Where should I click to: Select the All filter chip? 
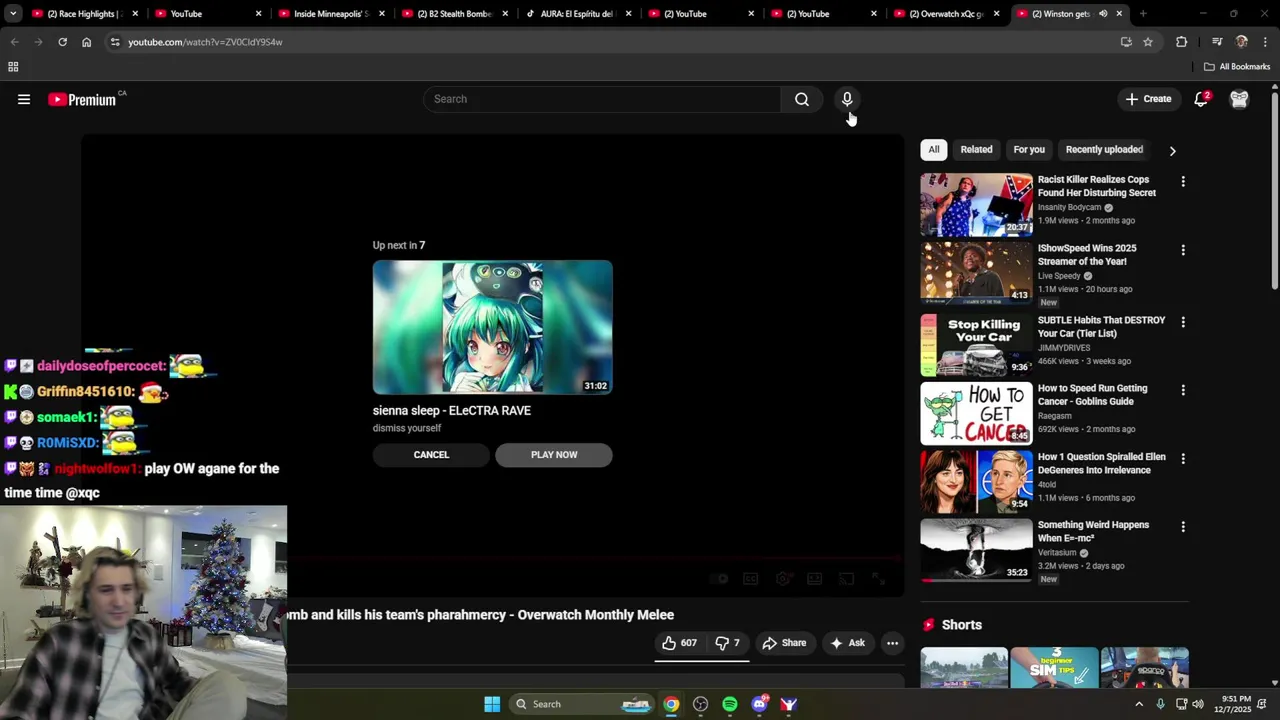click(933, 150)
